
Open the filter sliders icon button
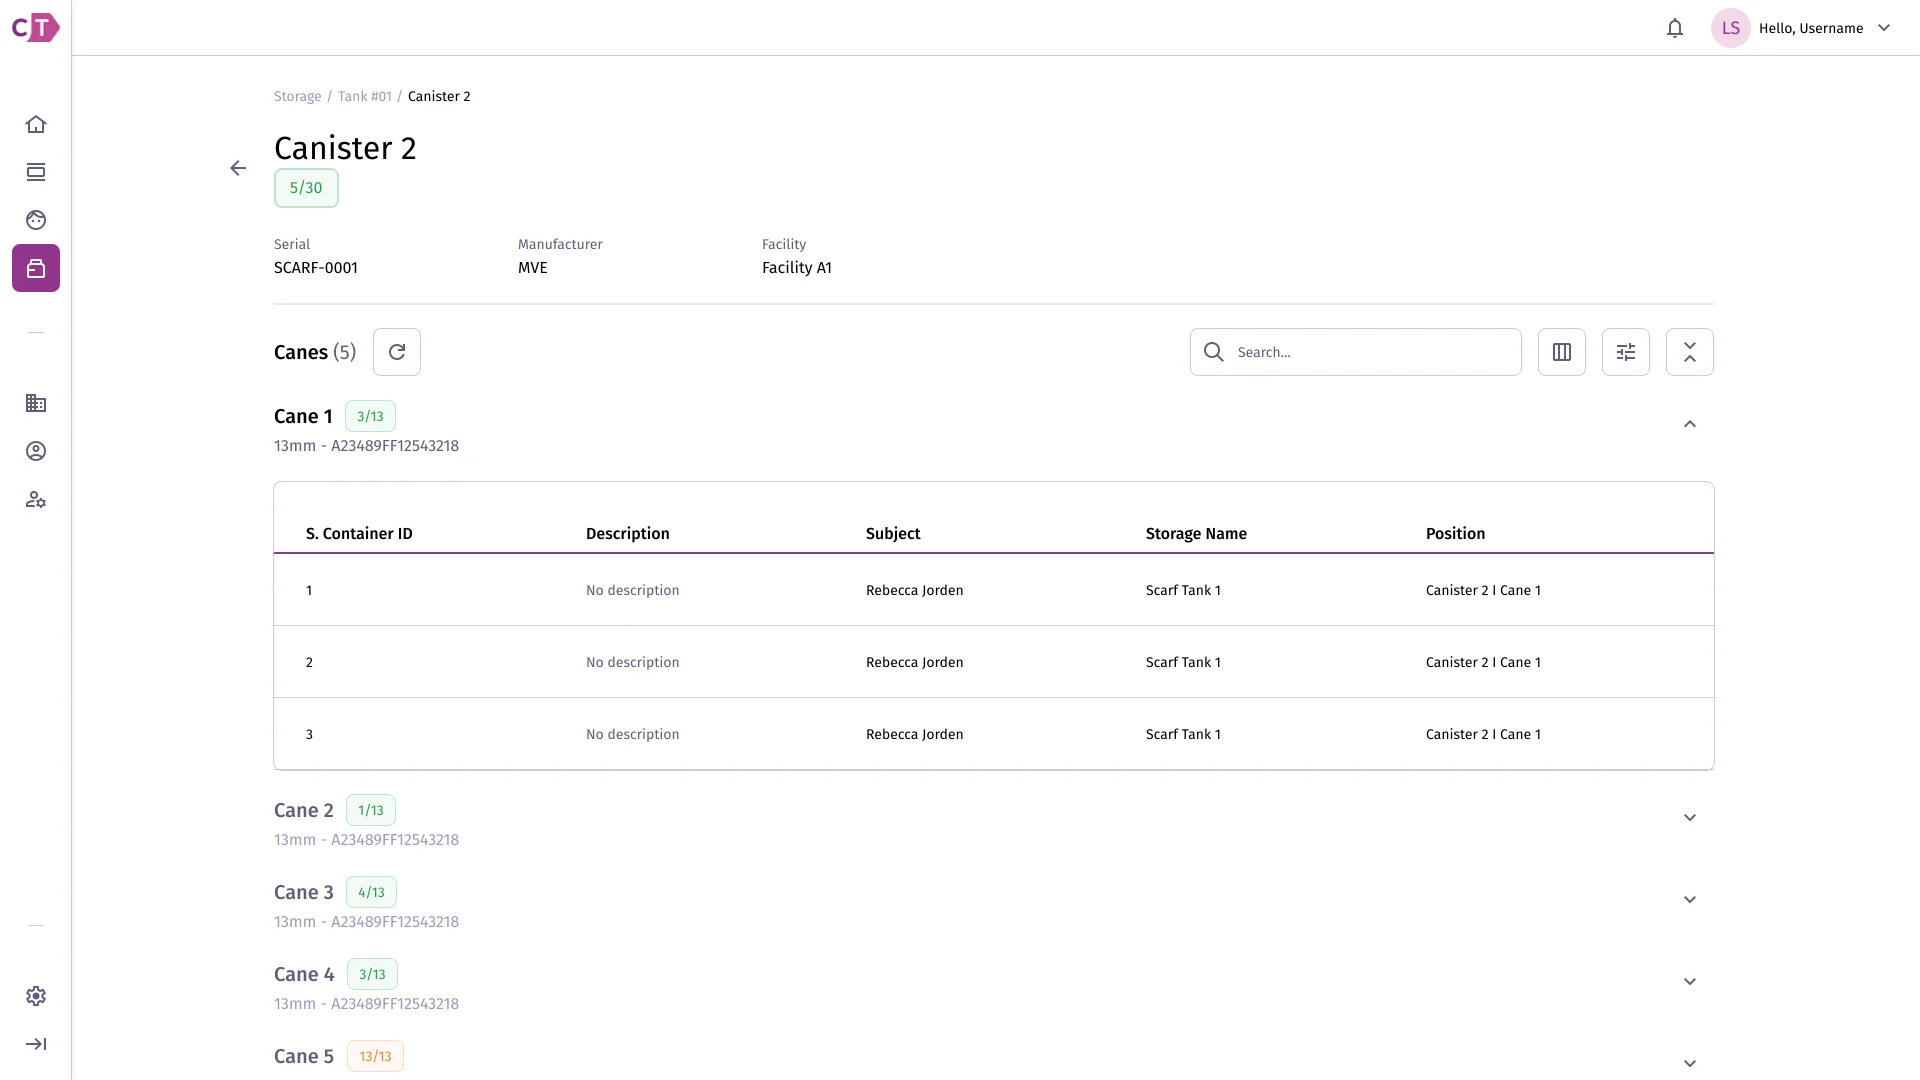1626,352
